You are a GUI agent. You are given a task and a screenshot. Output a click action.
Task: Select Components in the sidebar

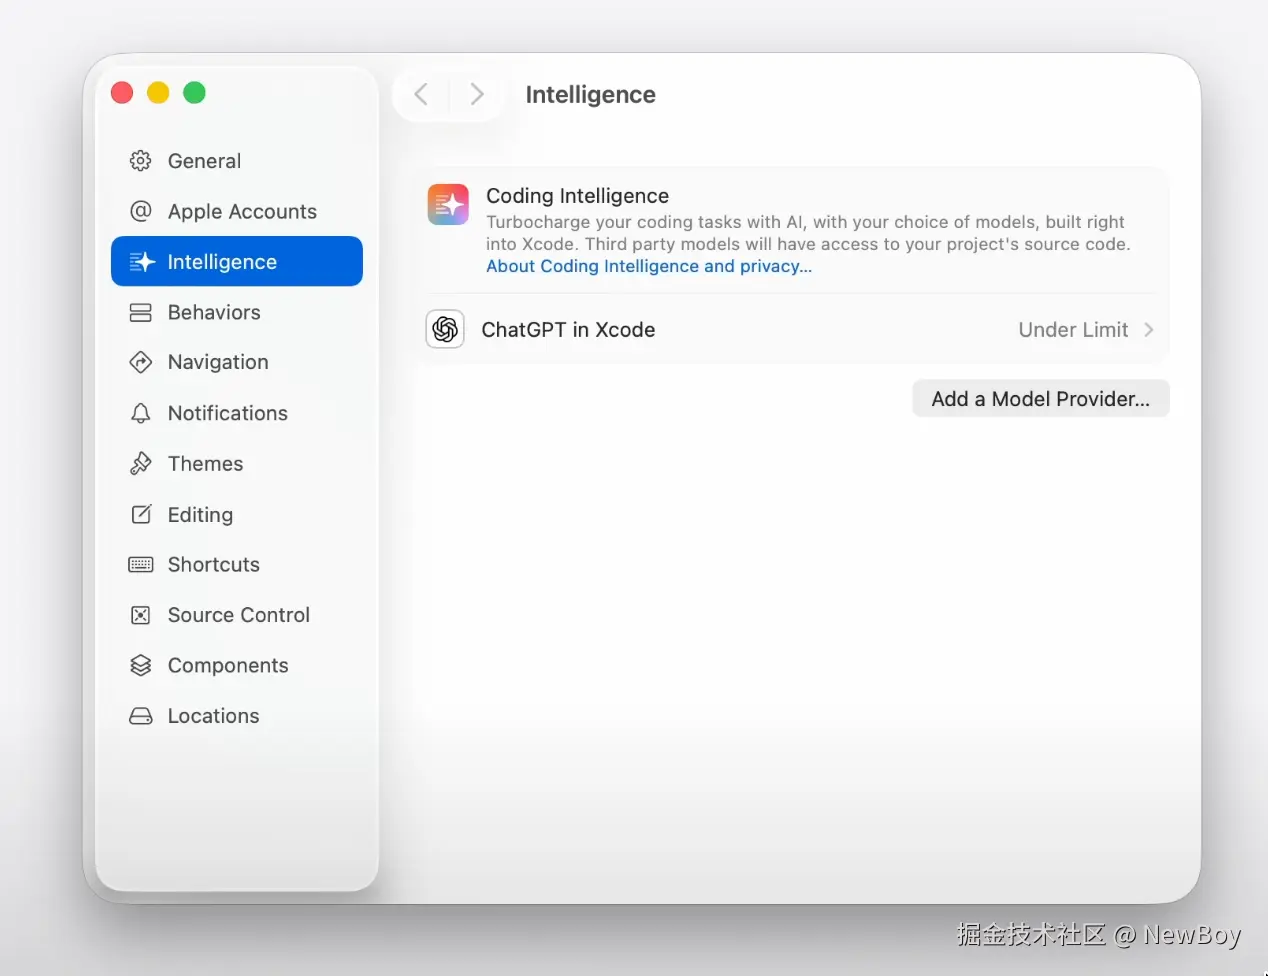coord(237,665)
